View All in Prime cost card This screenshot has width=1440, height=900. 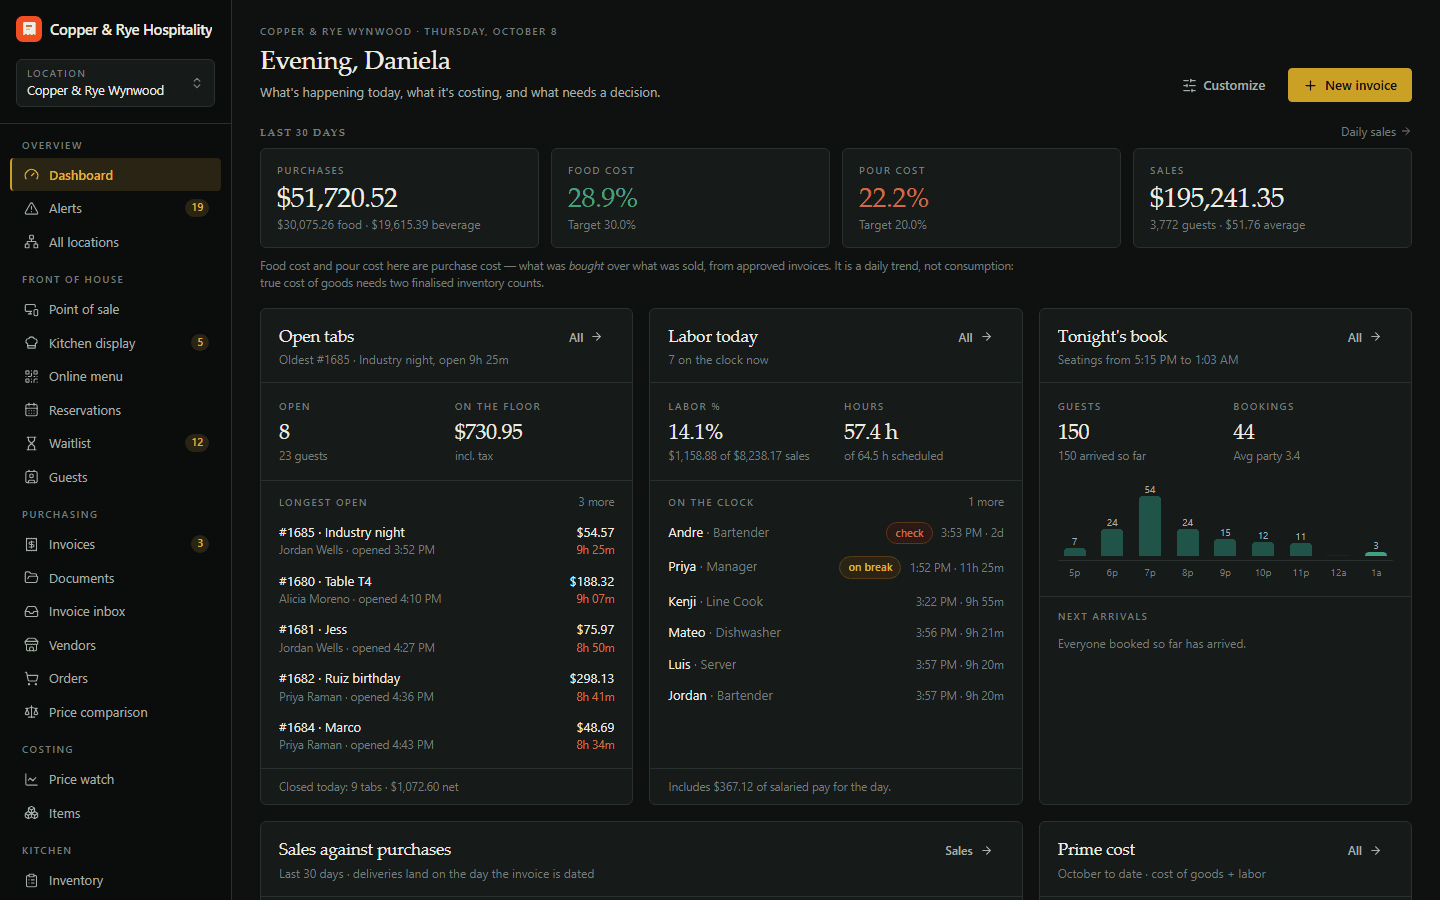1365,850
